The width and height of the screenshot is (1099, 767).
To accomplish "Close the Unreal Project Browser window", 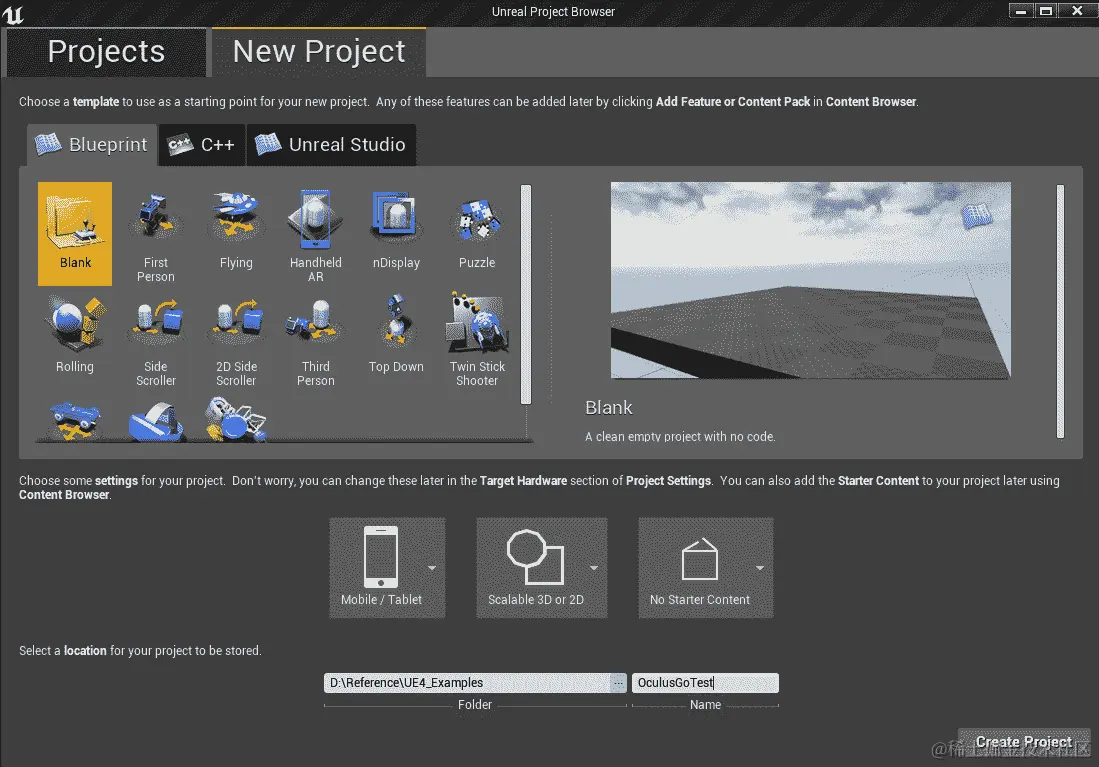I will point(1077,11).
